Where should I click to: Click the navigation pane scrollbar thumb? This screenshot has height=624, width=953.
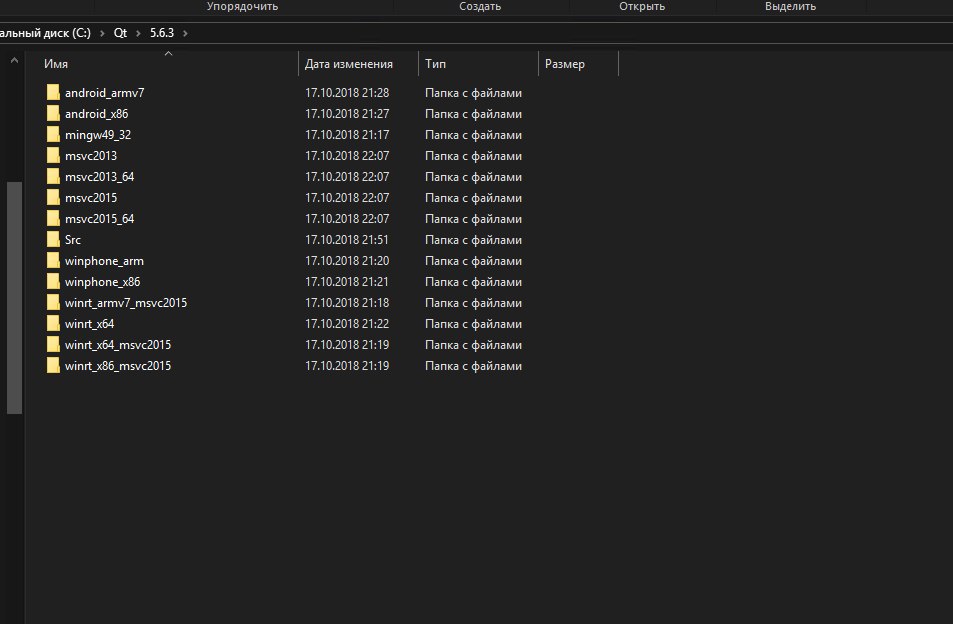[x=15, y=298]
